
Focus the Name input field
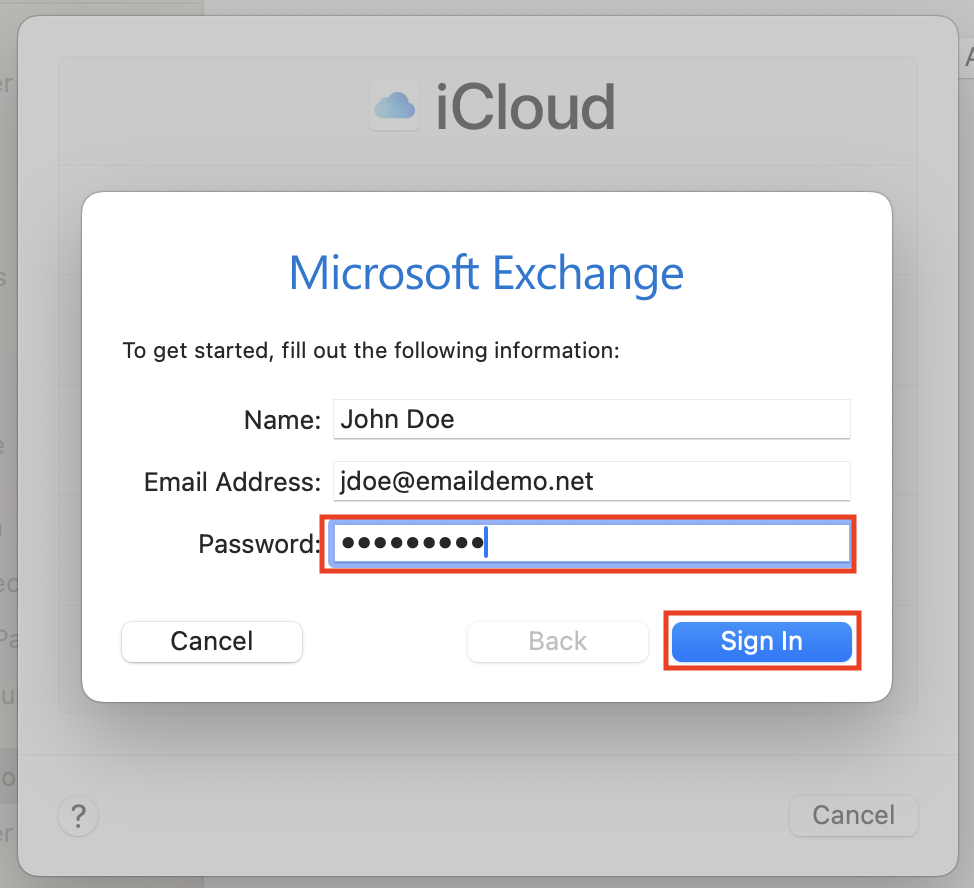pyautogui.click(x=591, y=419)
